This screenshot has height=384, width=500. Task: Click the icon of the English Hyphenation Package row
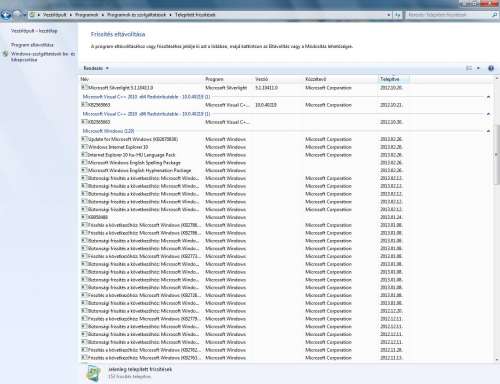pyautogui.click(x=84, y=170)
